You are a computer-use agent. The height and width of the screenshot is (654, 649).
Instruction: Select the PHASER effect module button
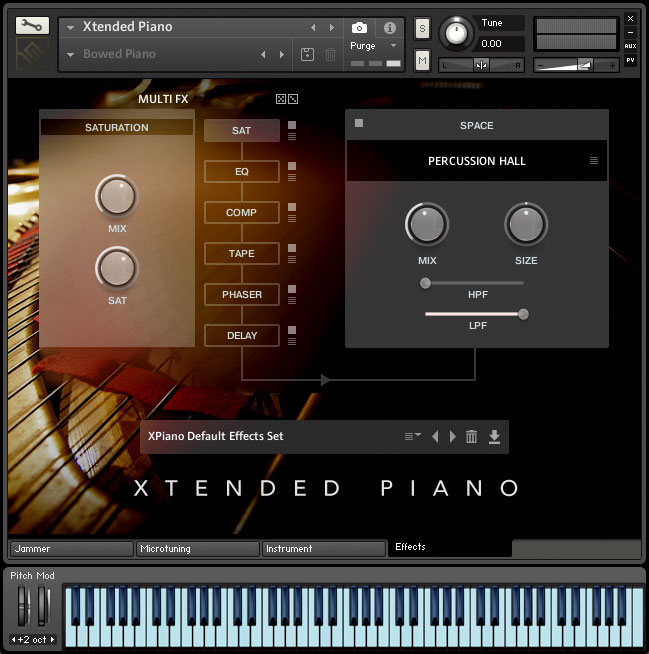click(242, 294)
